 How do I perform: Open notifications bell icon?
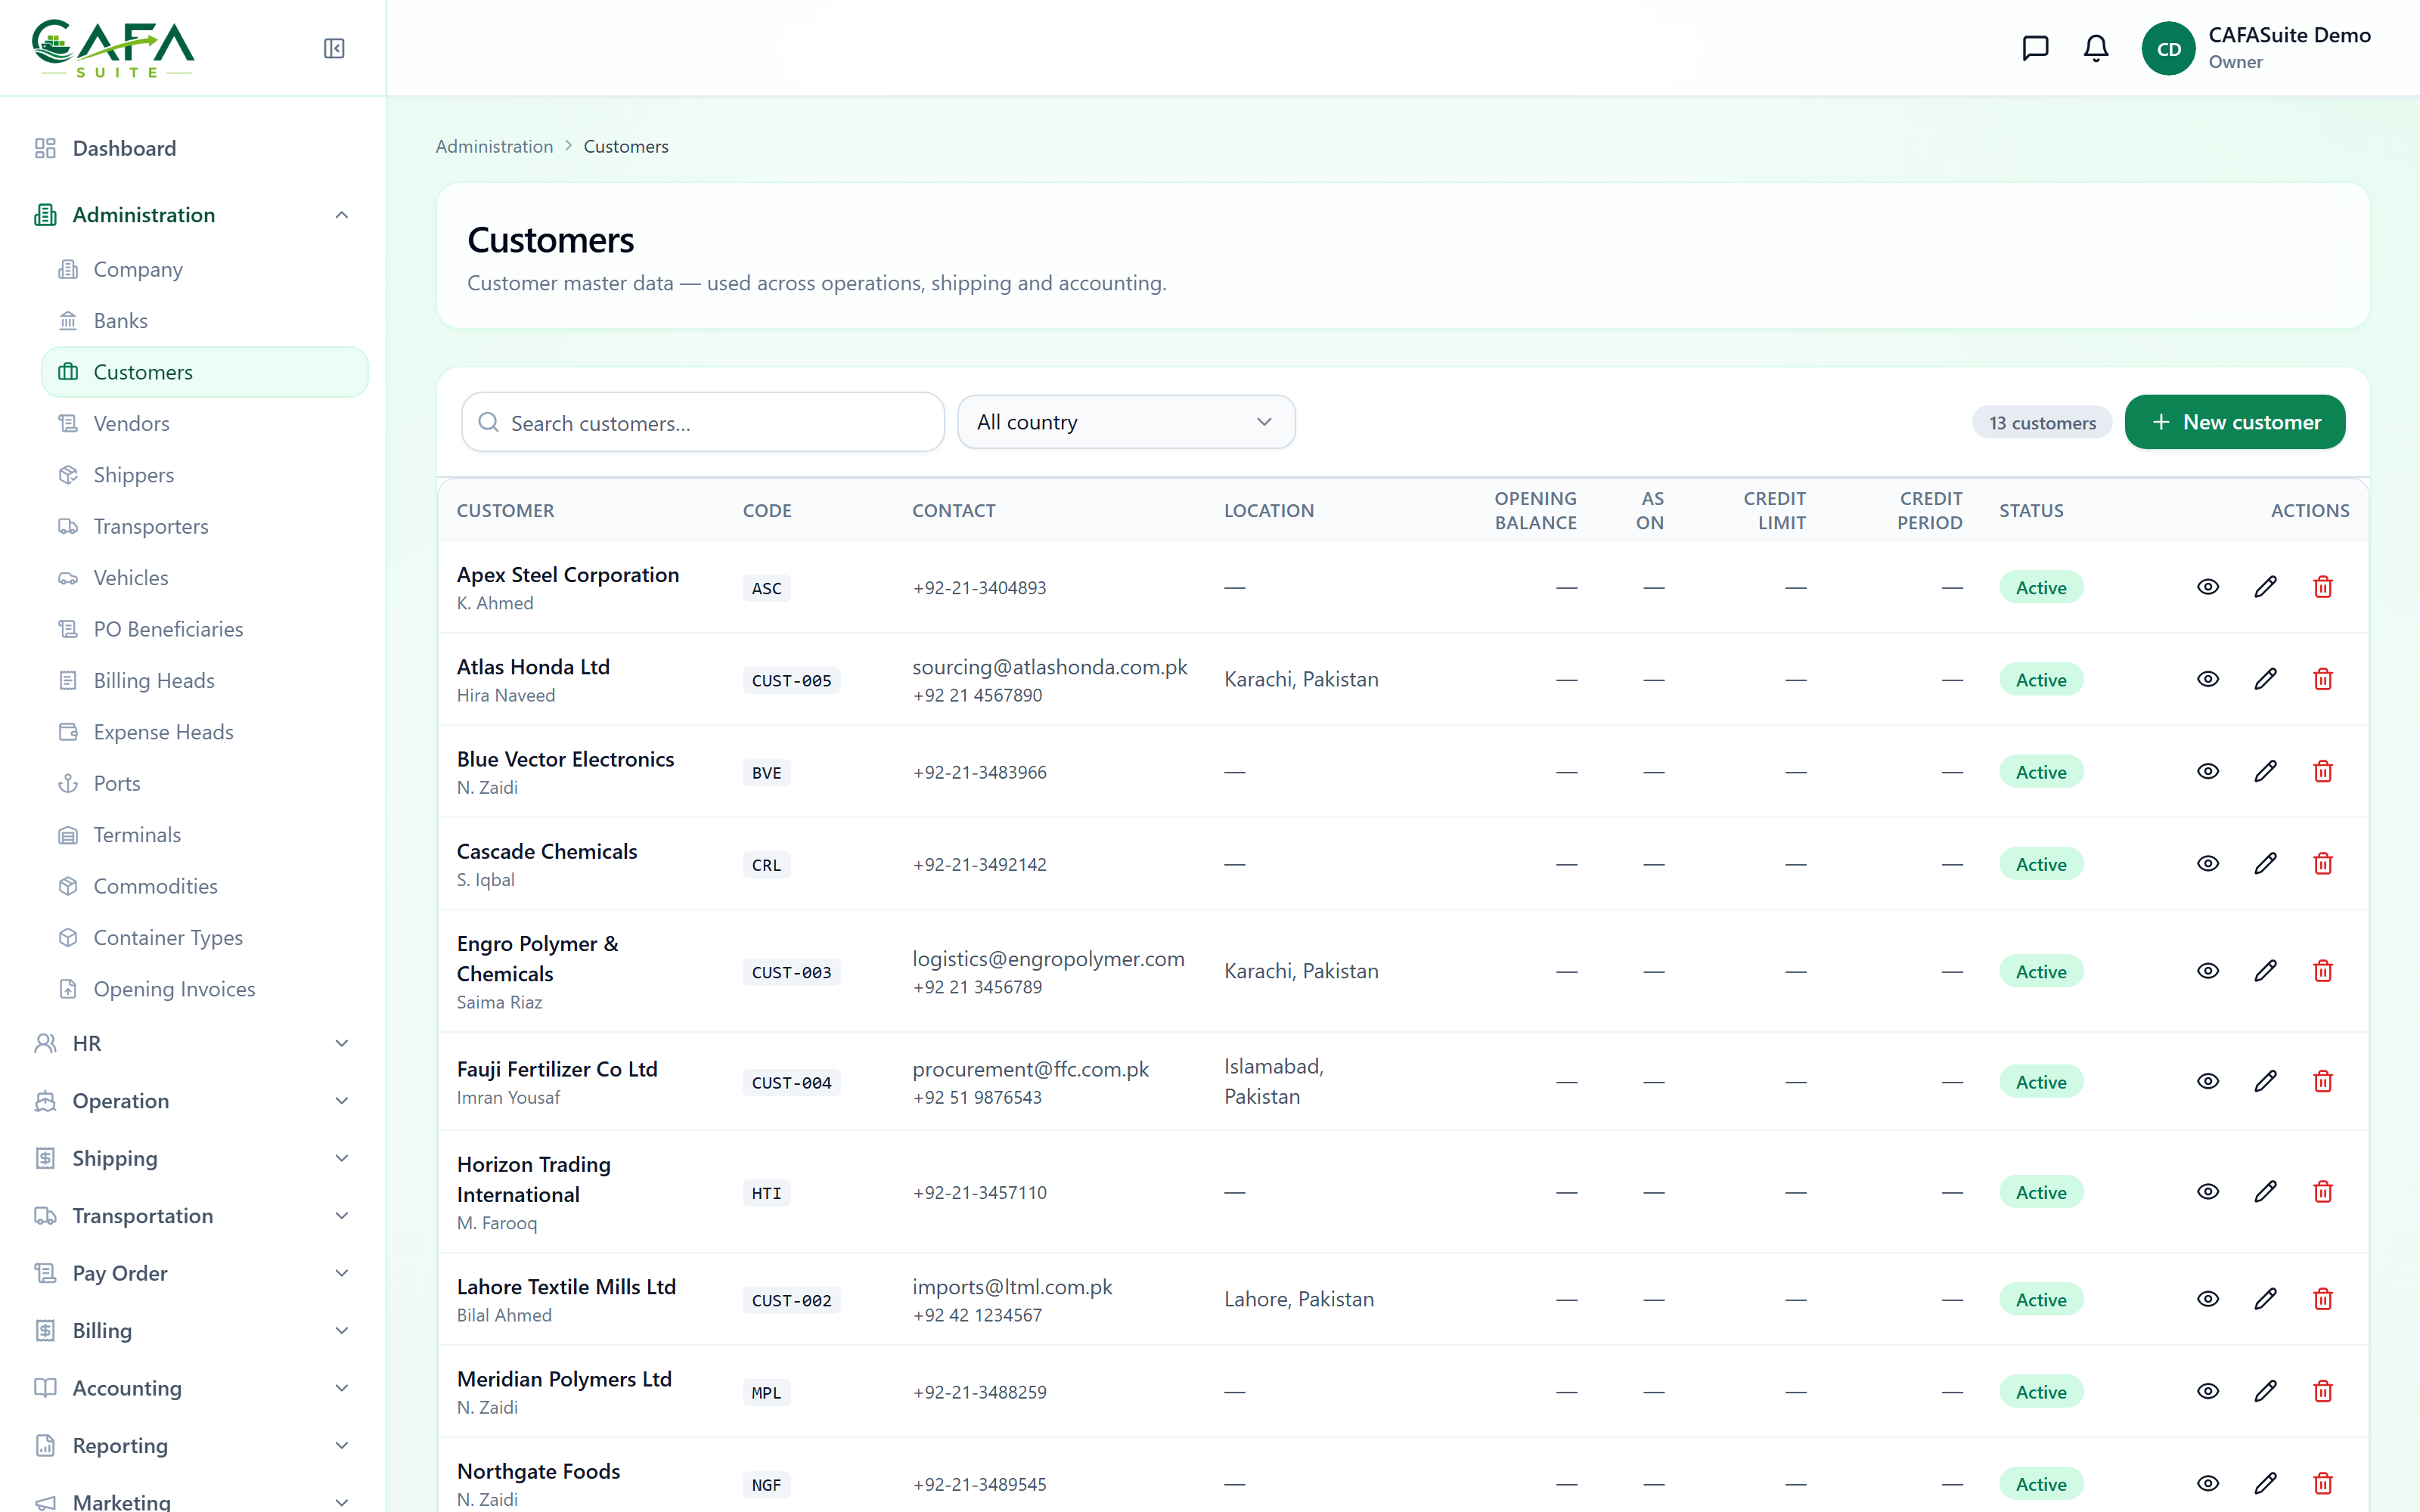click(2096, 48)
